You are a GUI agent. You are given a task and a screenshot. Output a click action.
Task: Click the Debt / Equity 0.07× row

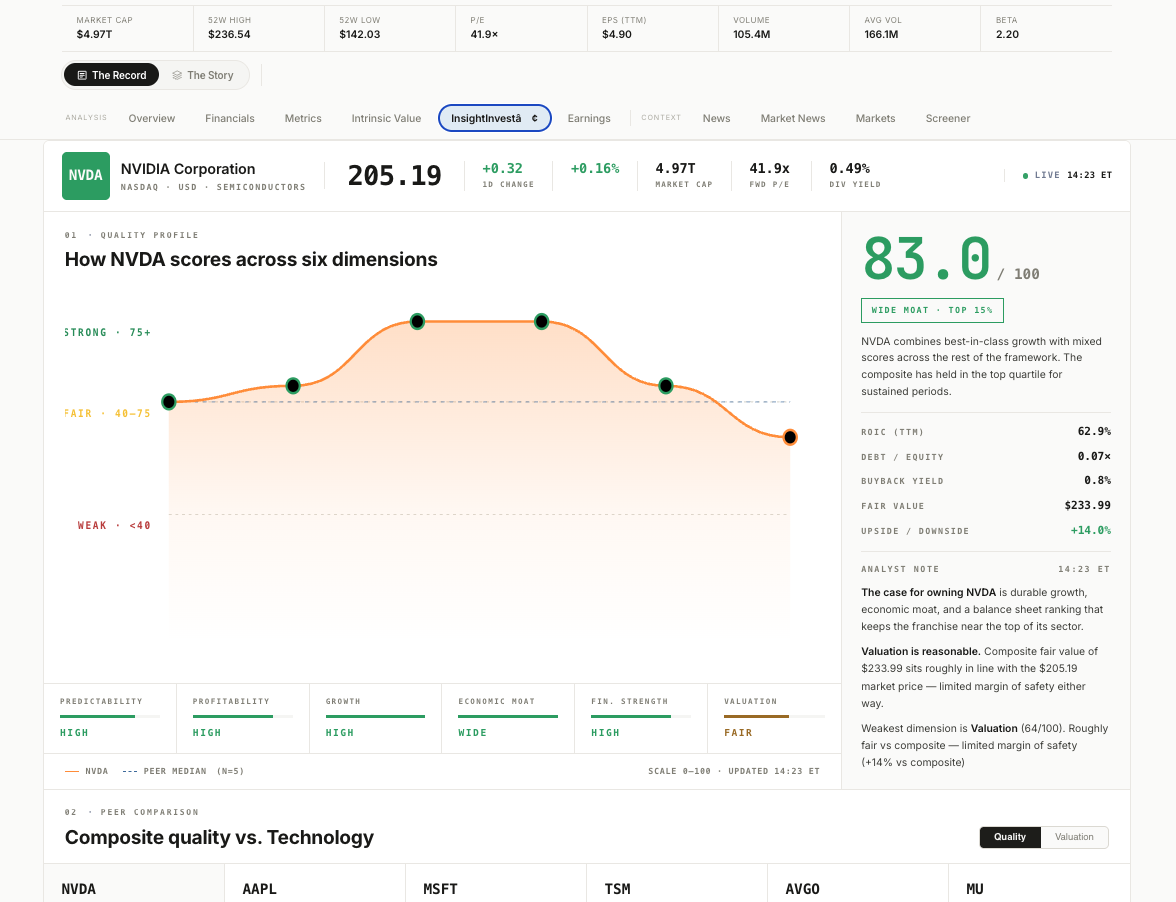[x=986, y=457]
